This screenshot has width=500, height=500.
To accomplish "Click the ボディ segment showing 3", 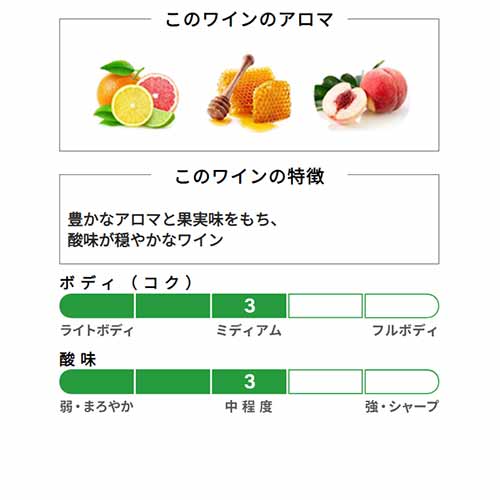I will 249,306.
